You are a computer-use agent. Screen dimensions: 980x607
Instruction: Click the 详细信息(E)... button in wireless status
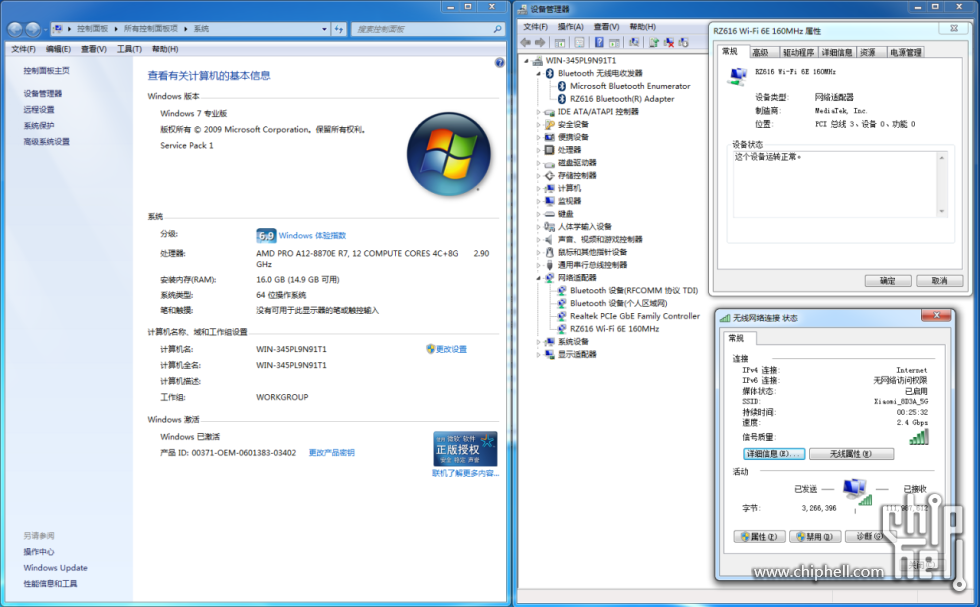(x=774, y=454)
